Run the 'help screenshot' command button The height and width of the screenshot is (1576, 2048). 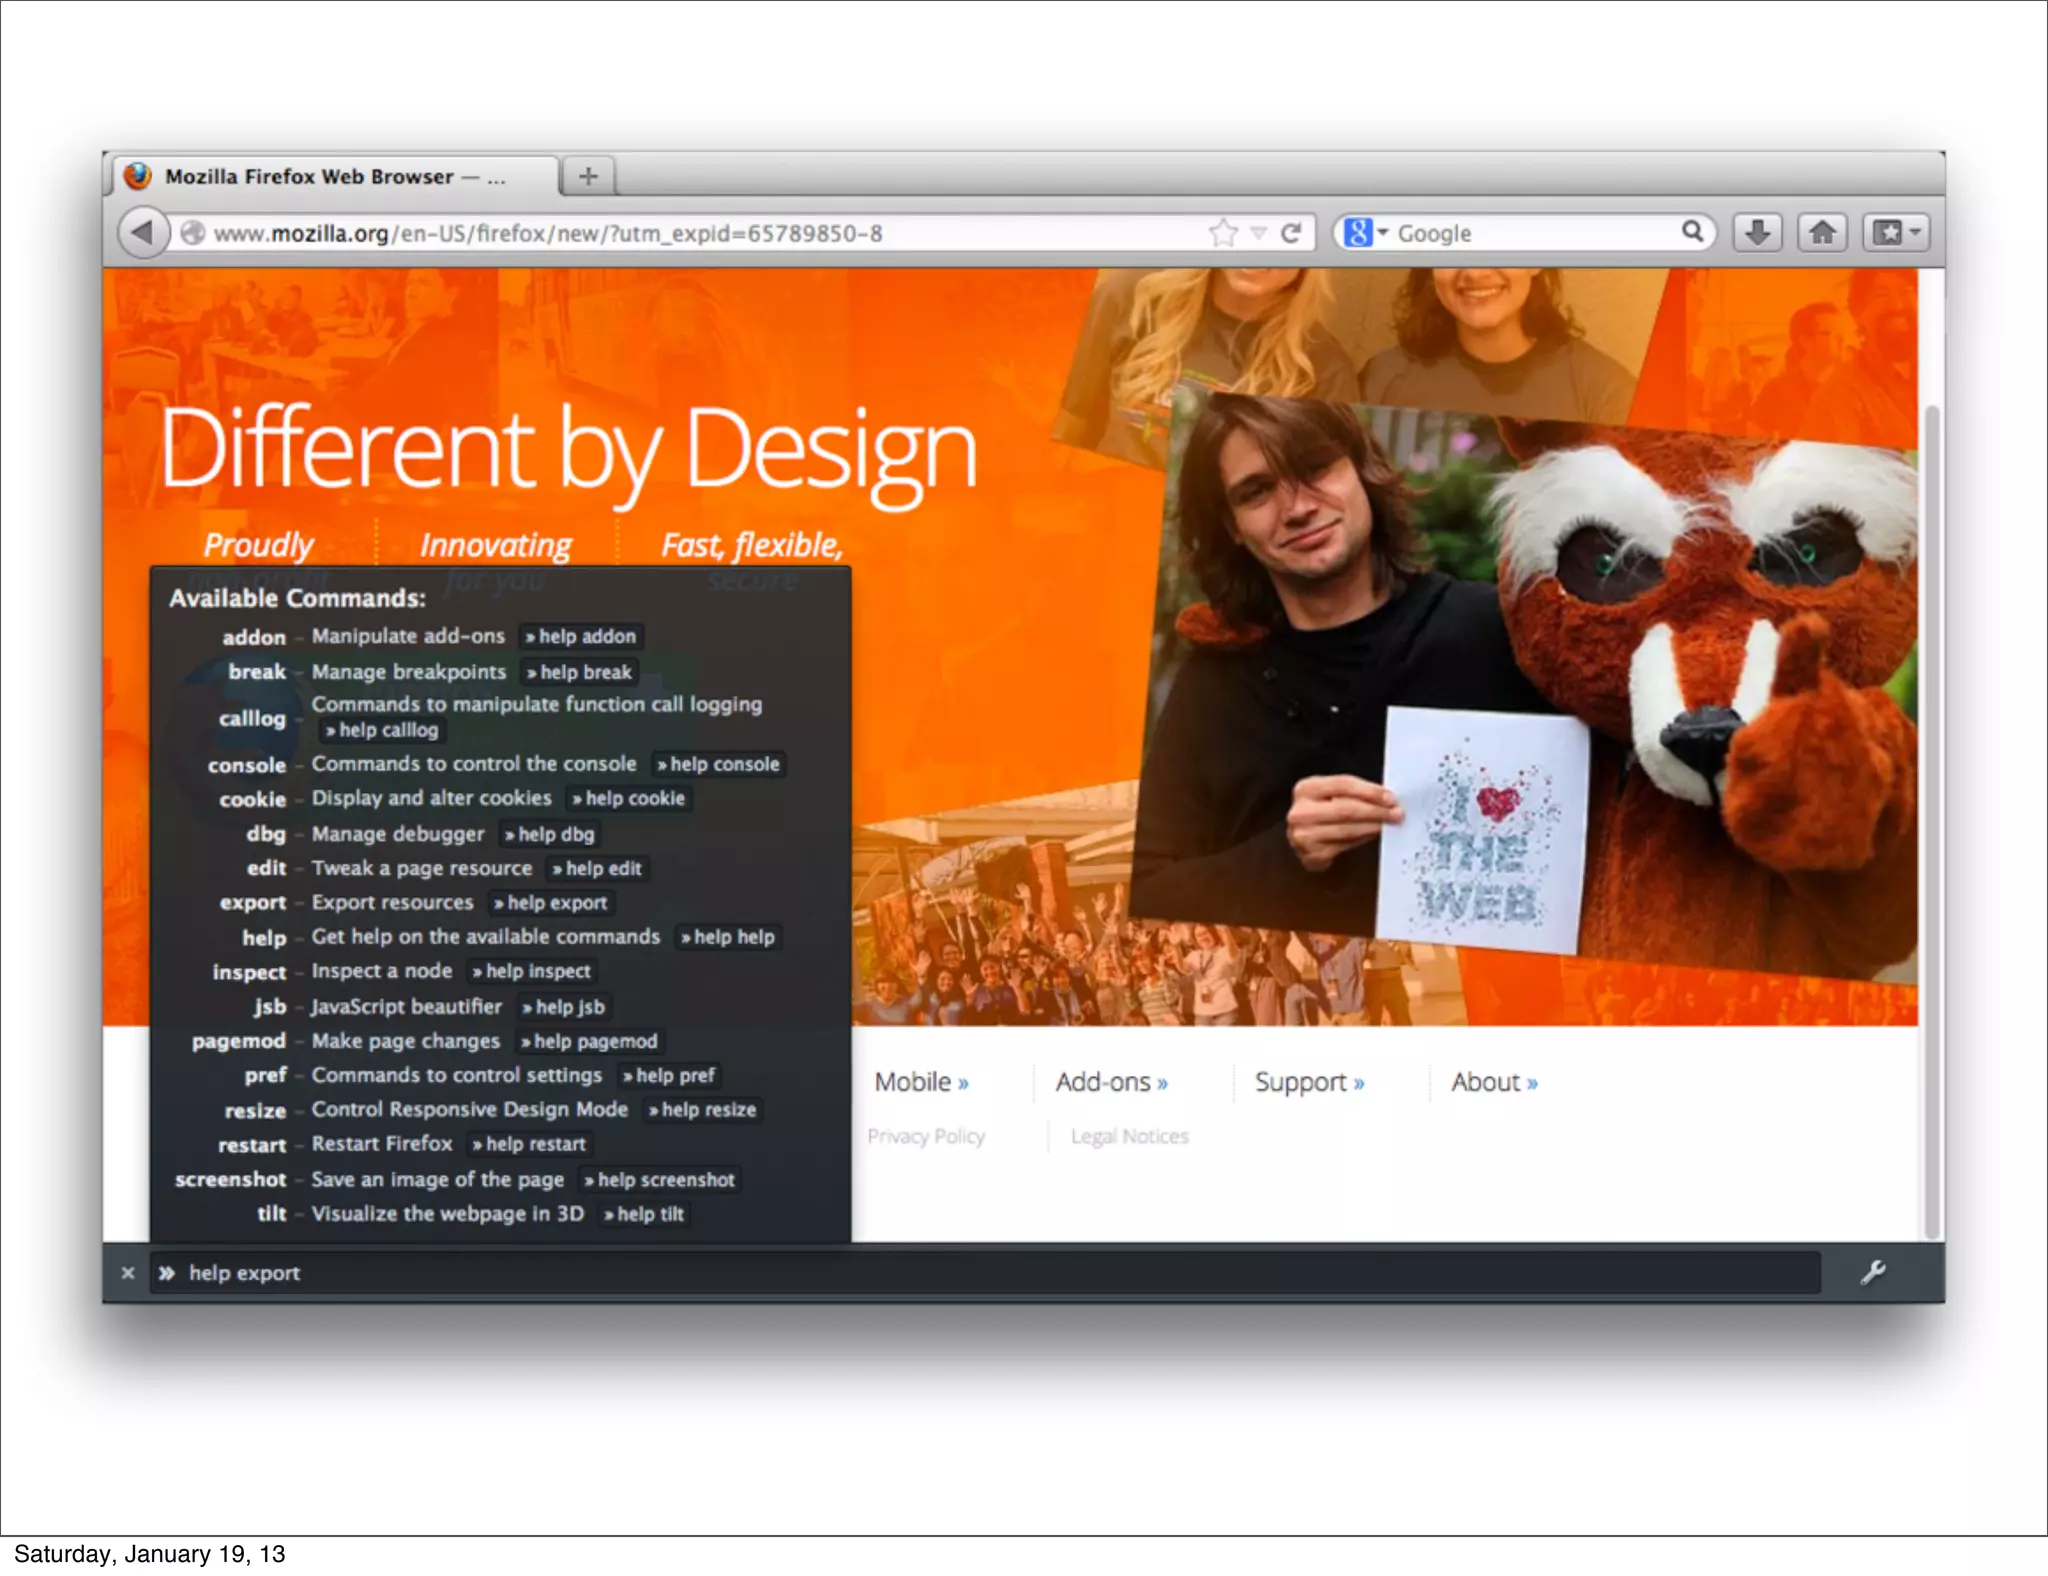[x=659, y=1180]
